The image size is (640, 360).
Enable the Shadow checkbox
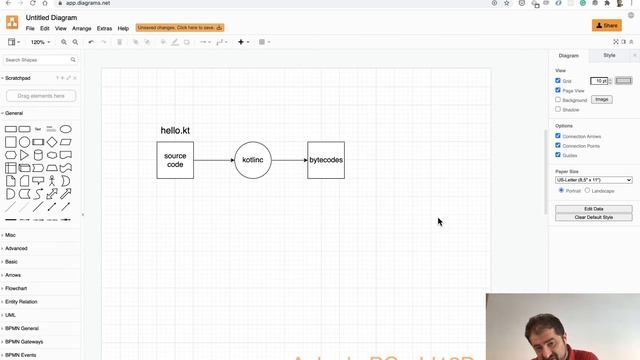(558, 109)
